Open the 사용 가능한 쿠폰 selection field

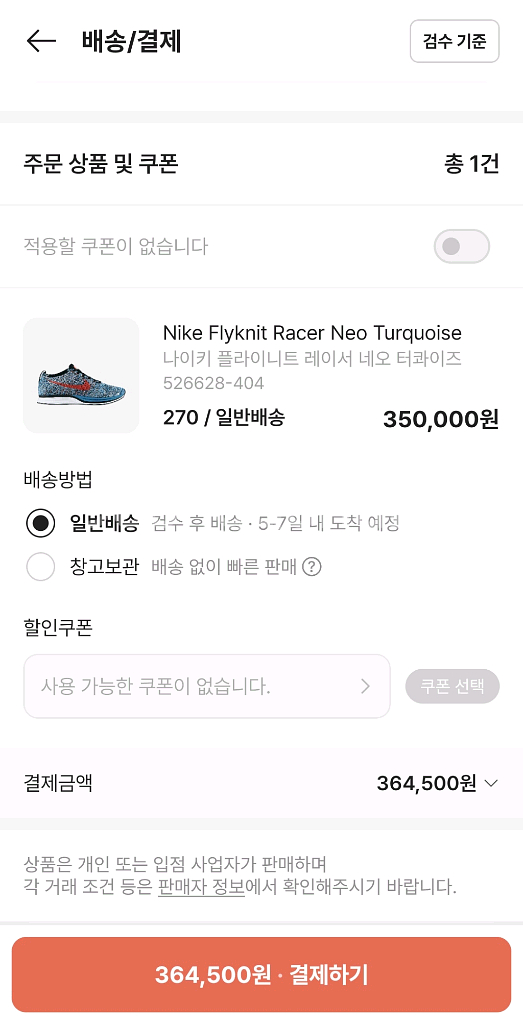point(207,686)
